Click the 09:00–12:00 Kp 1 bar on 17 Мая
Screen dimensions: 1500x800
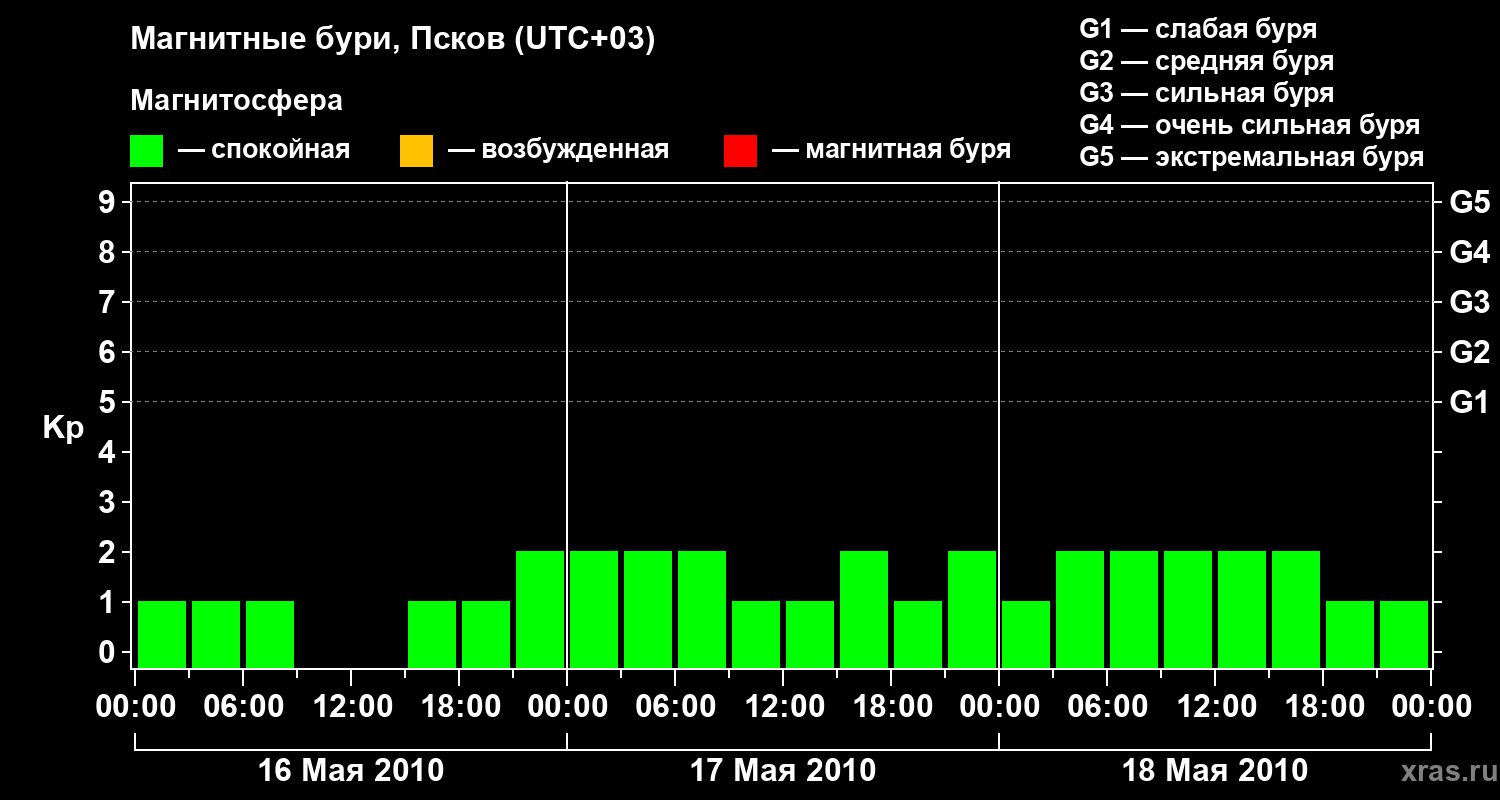756,634
